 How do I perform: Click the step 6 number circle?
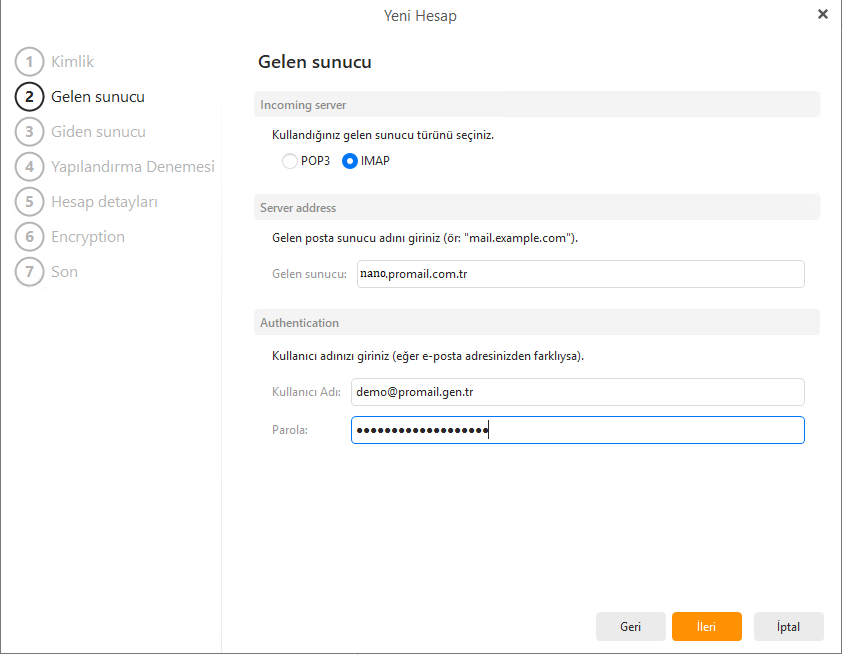30,237
